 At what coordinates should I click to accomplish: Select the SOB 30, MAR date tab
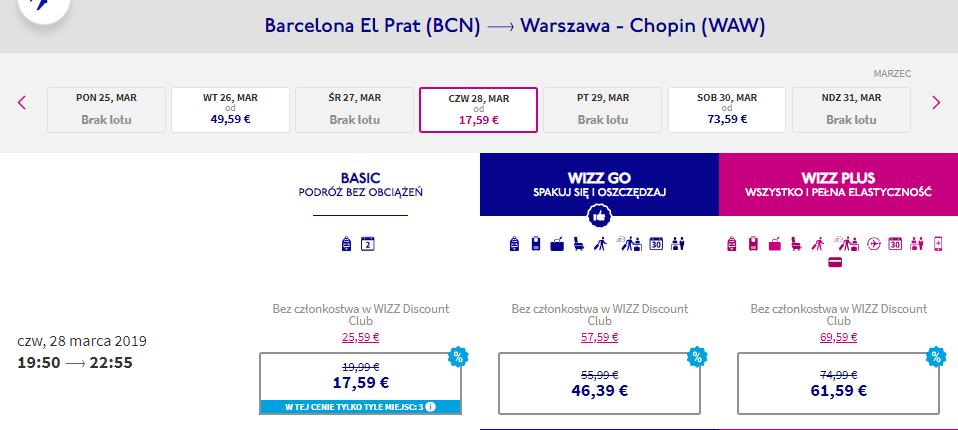727,110
